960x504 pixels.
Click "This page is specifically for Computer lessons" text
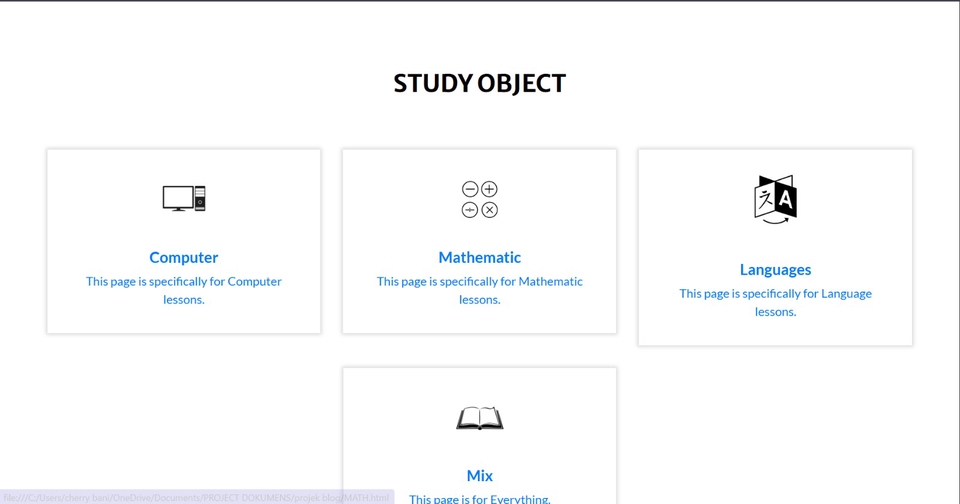[184, 290]
